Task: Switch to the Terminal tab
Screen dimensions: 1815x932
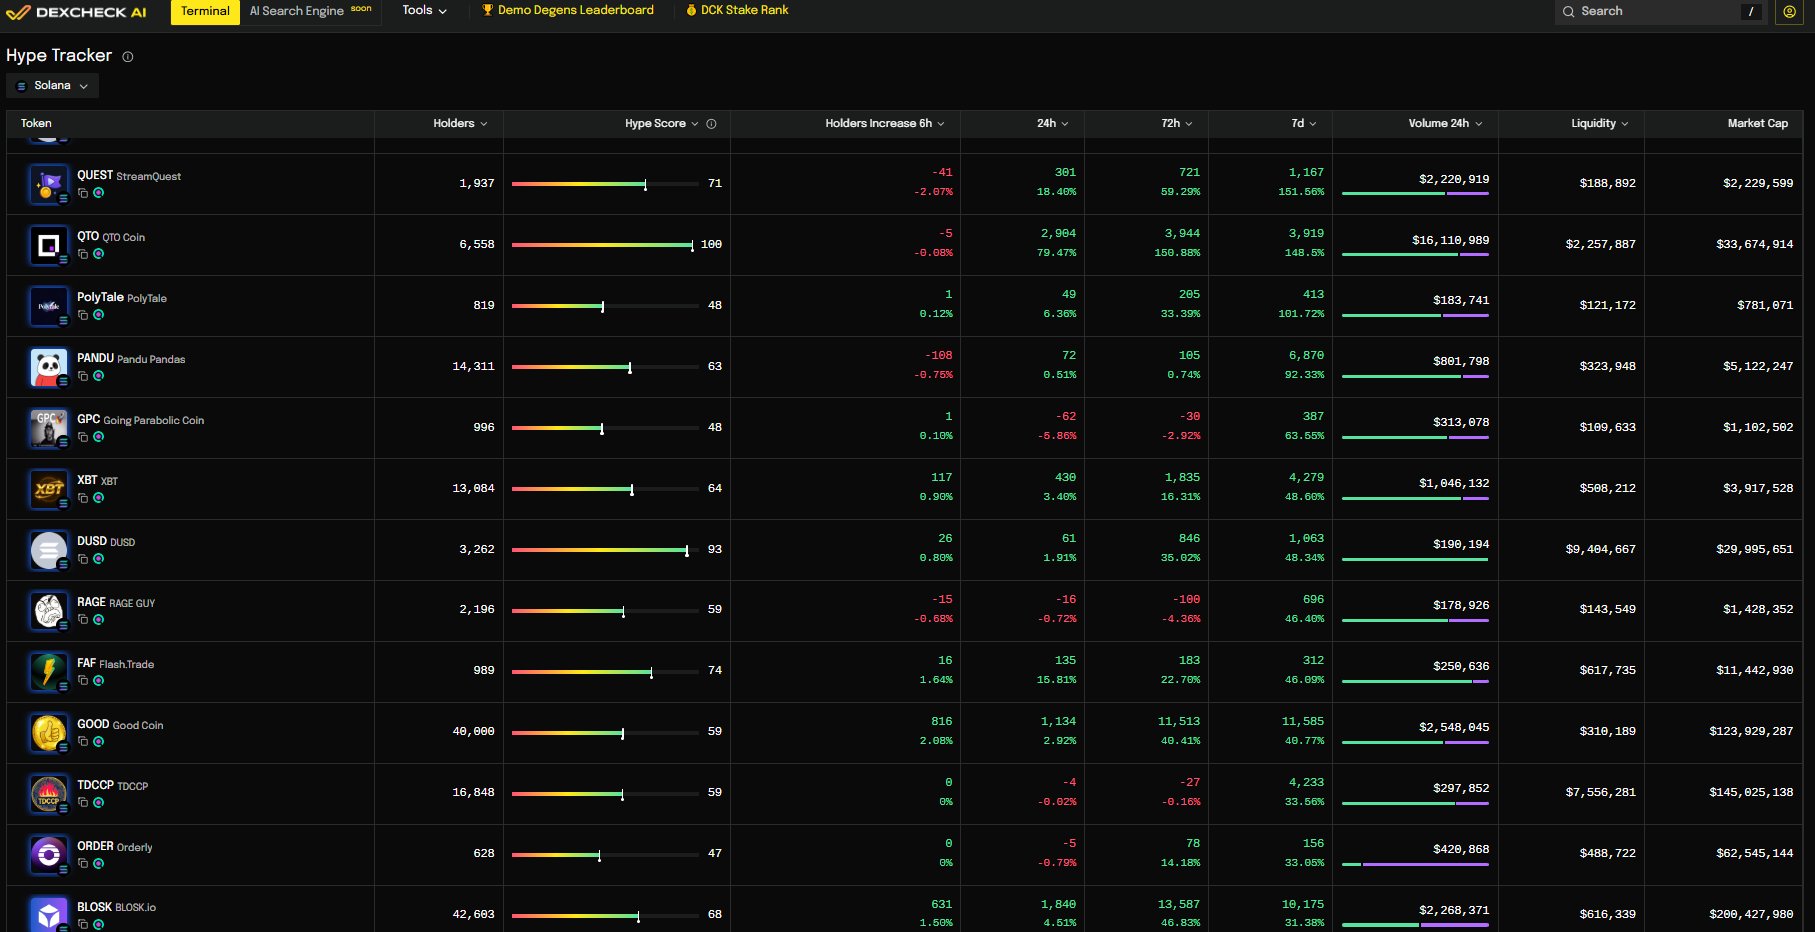Action: 205,11
